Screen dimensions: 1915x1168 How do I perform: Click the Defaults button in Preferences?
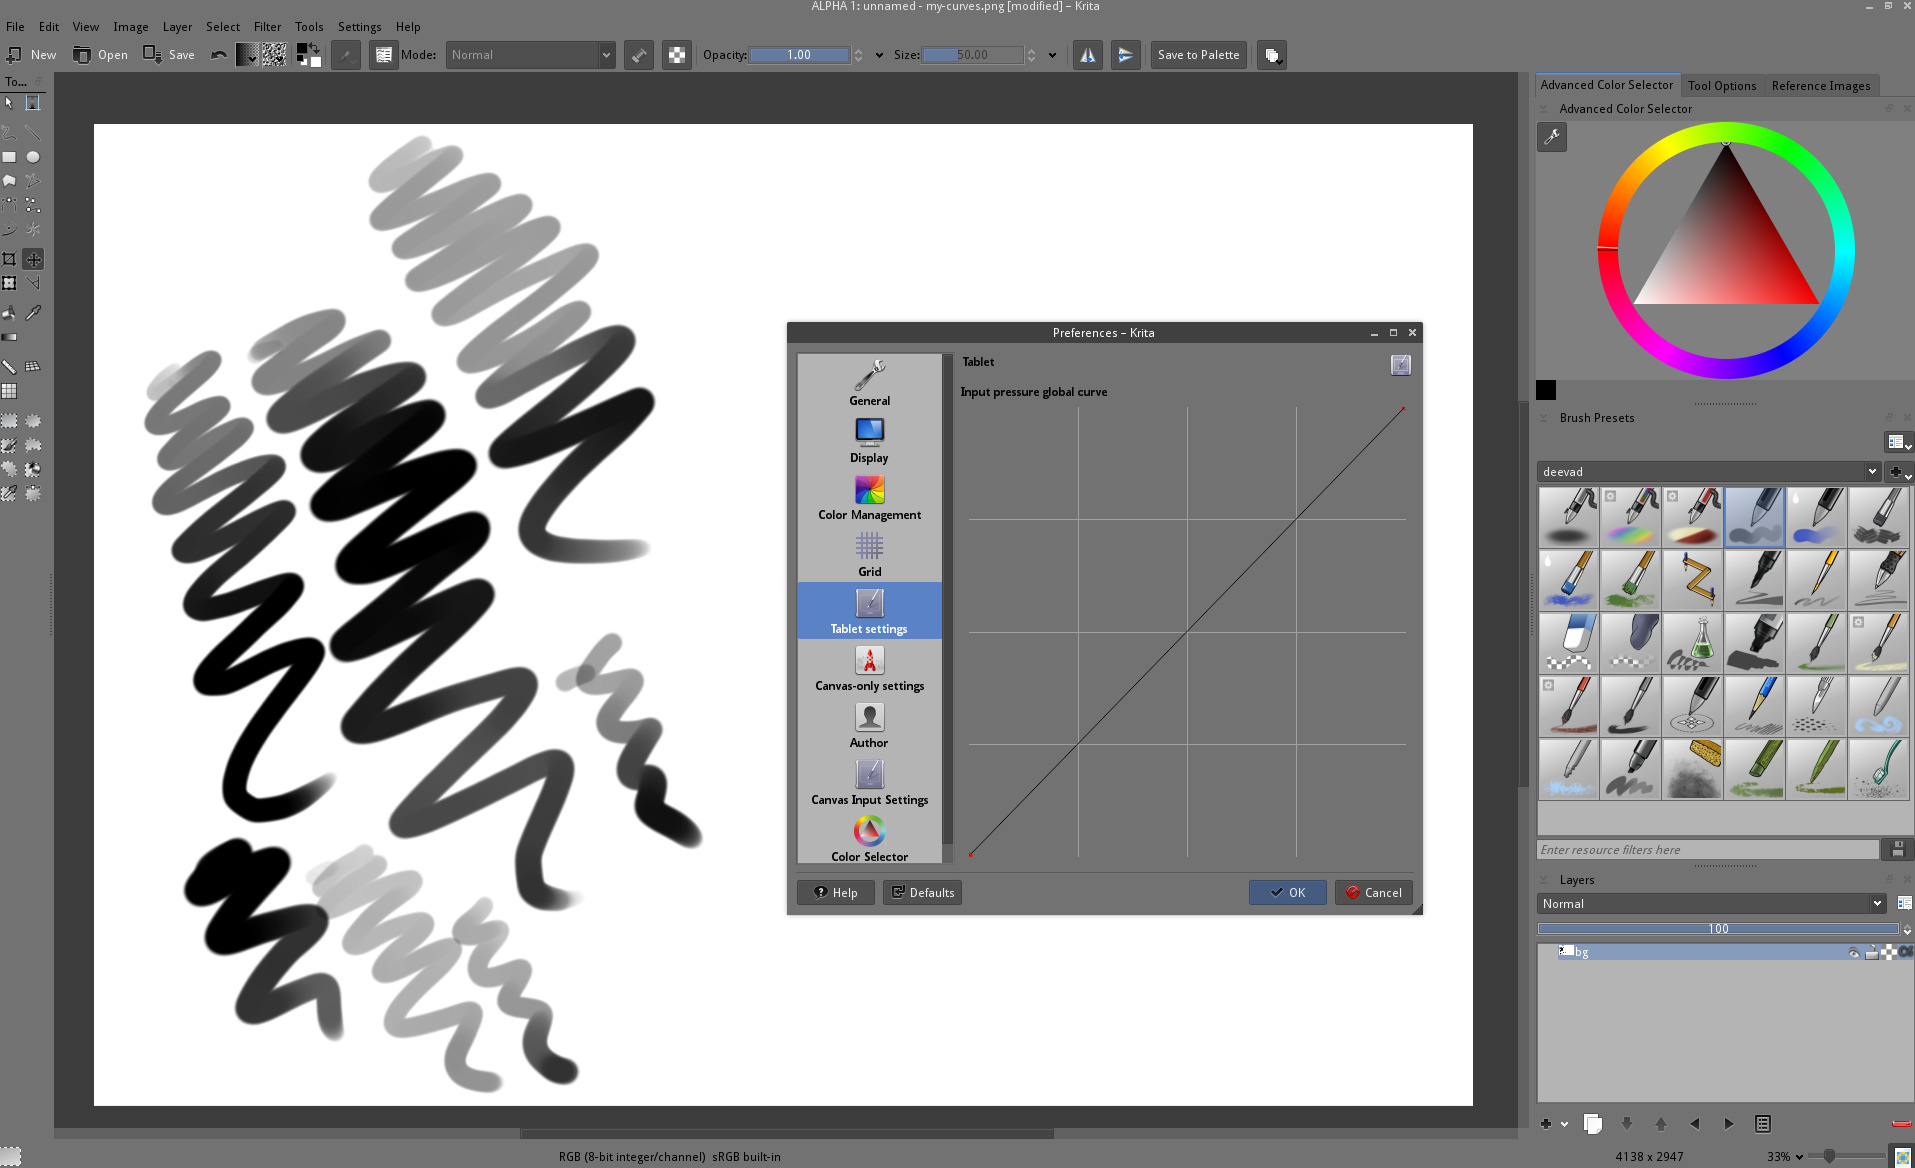pos(922,893)
